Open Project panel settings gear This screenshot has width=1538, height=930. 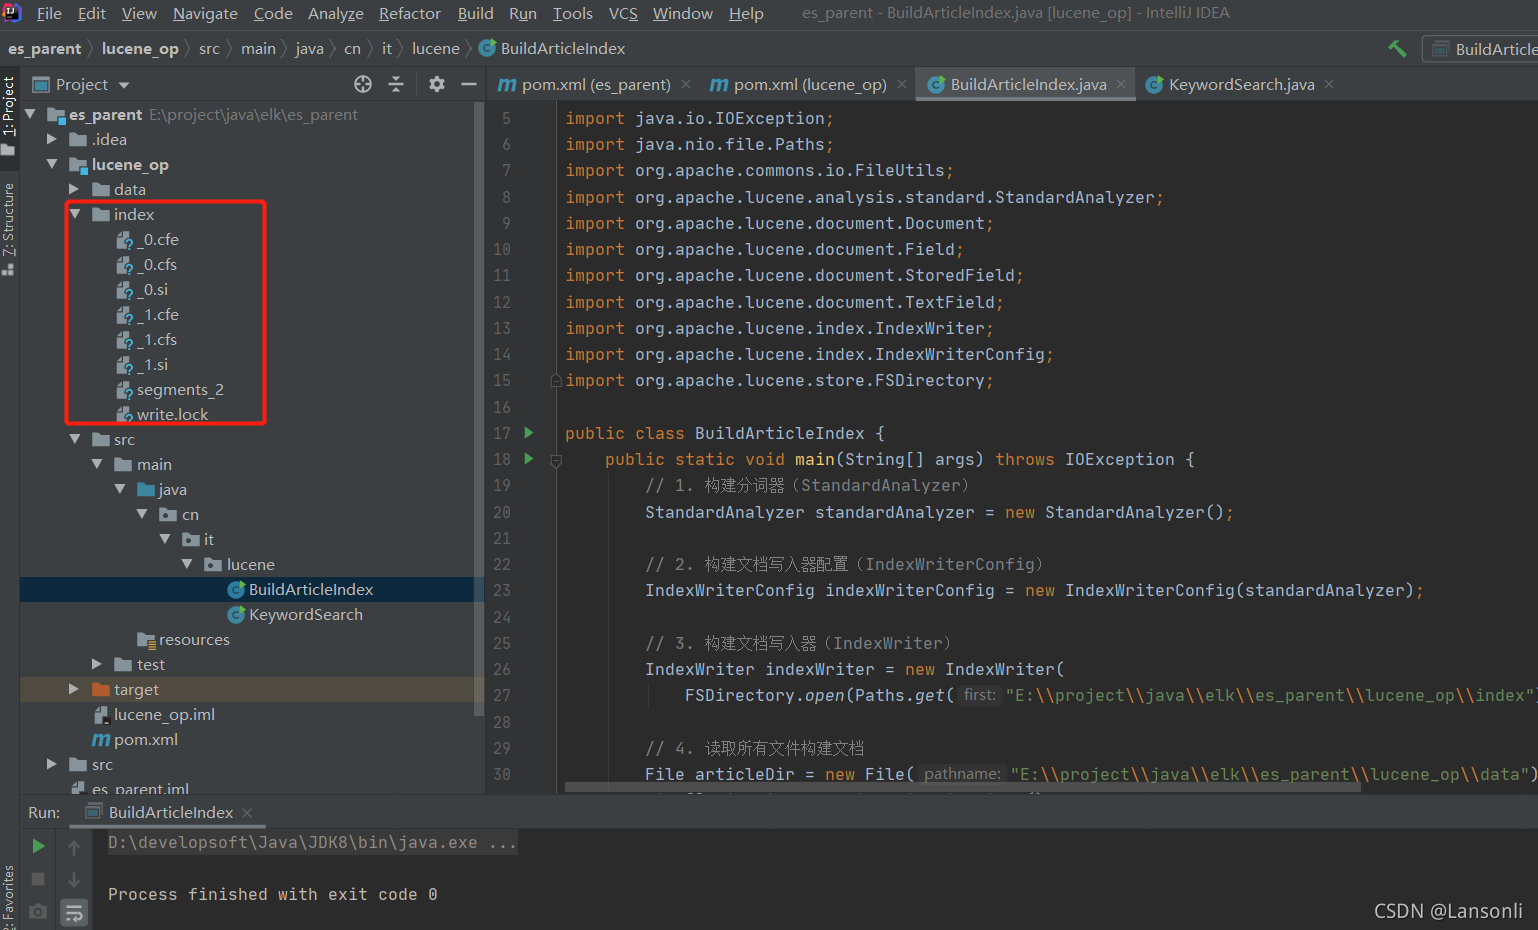pyautogui.click(x=437, y=85)
